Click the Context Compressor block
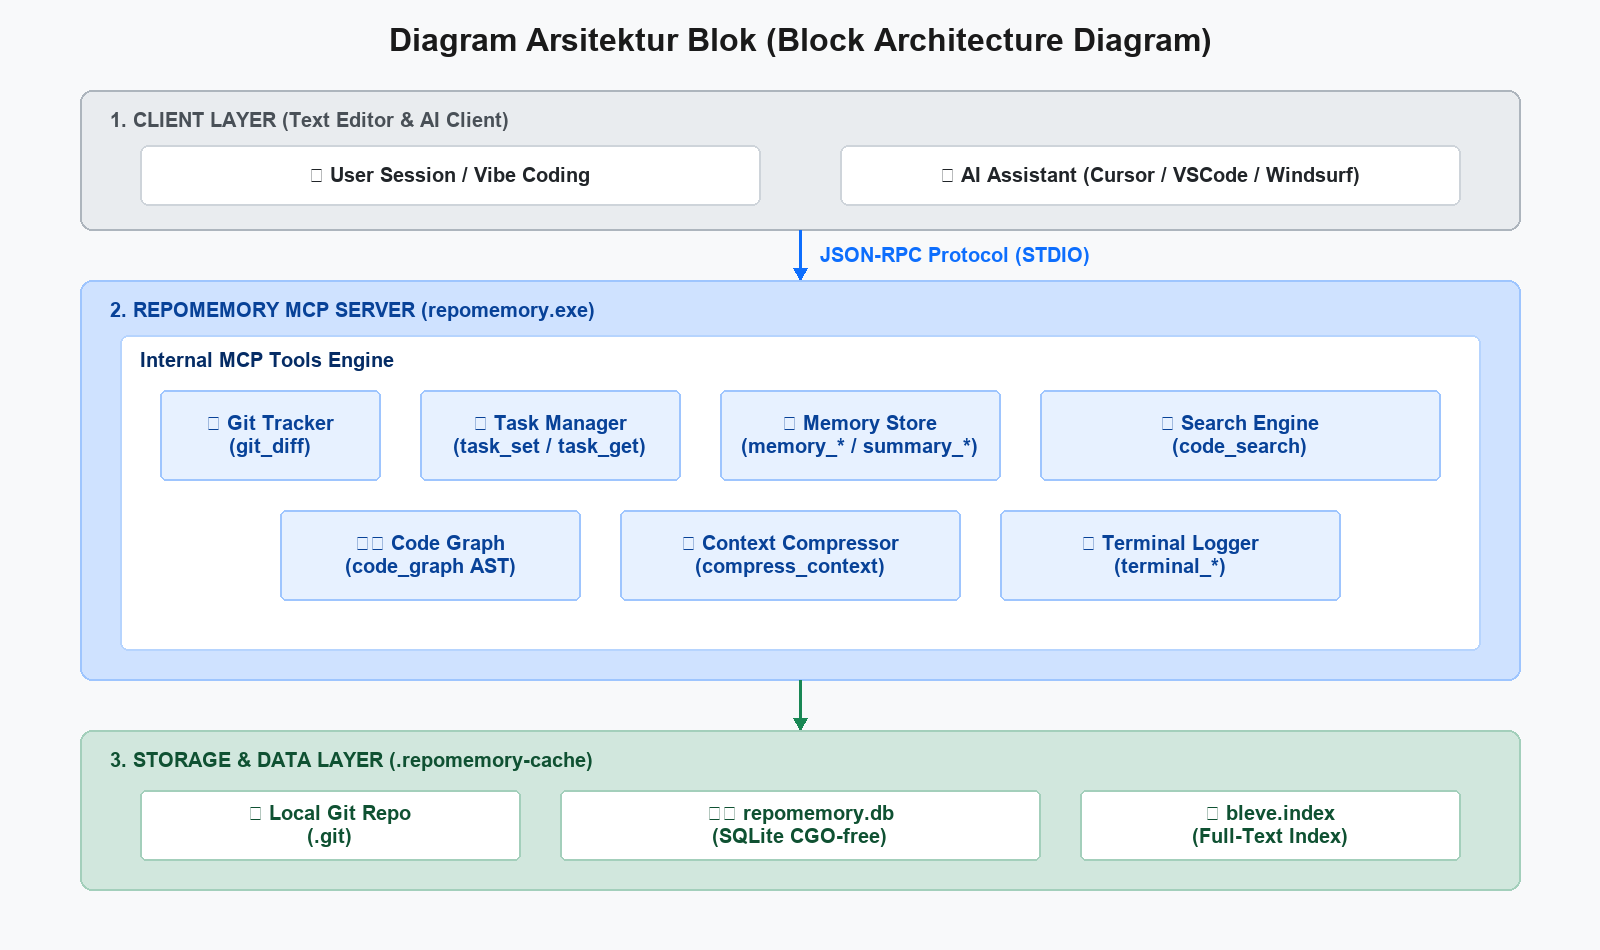Image resolution: width=1600 pixels, height=950 pixels. coord(790,555)
